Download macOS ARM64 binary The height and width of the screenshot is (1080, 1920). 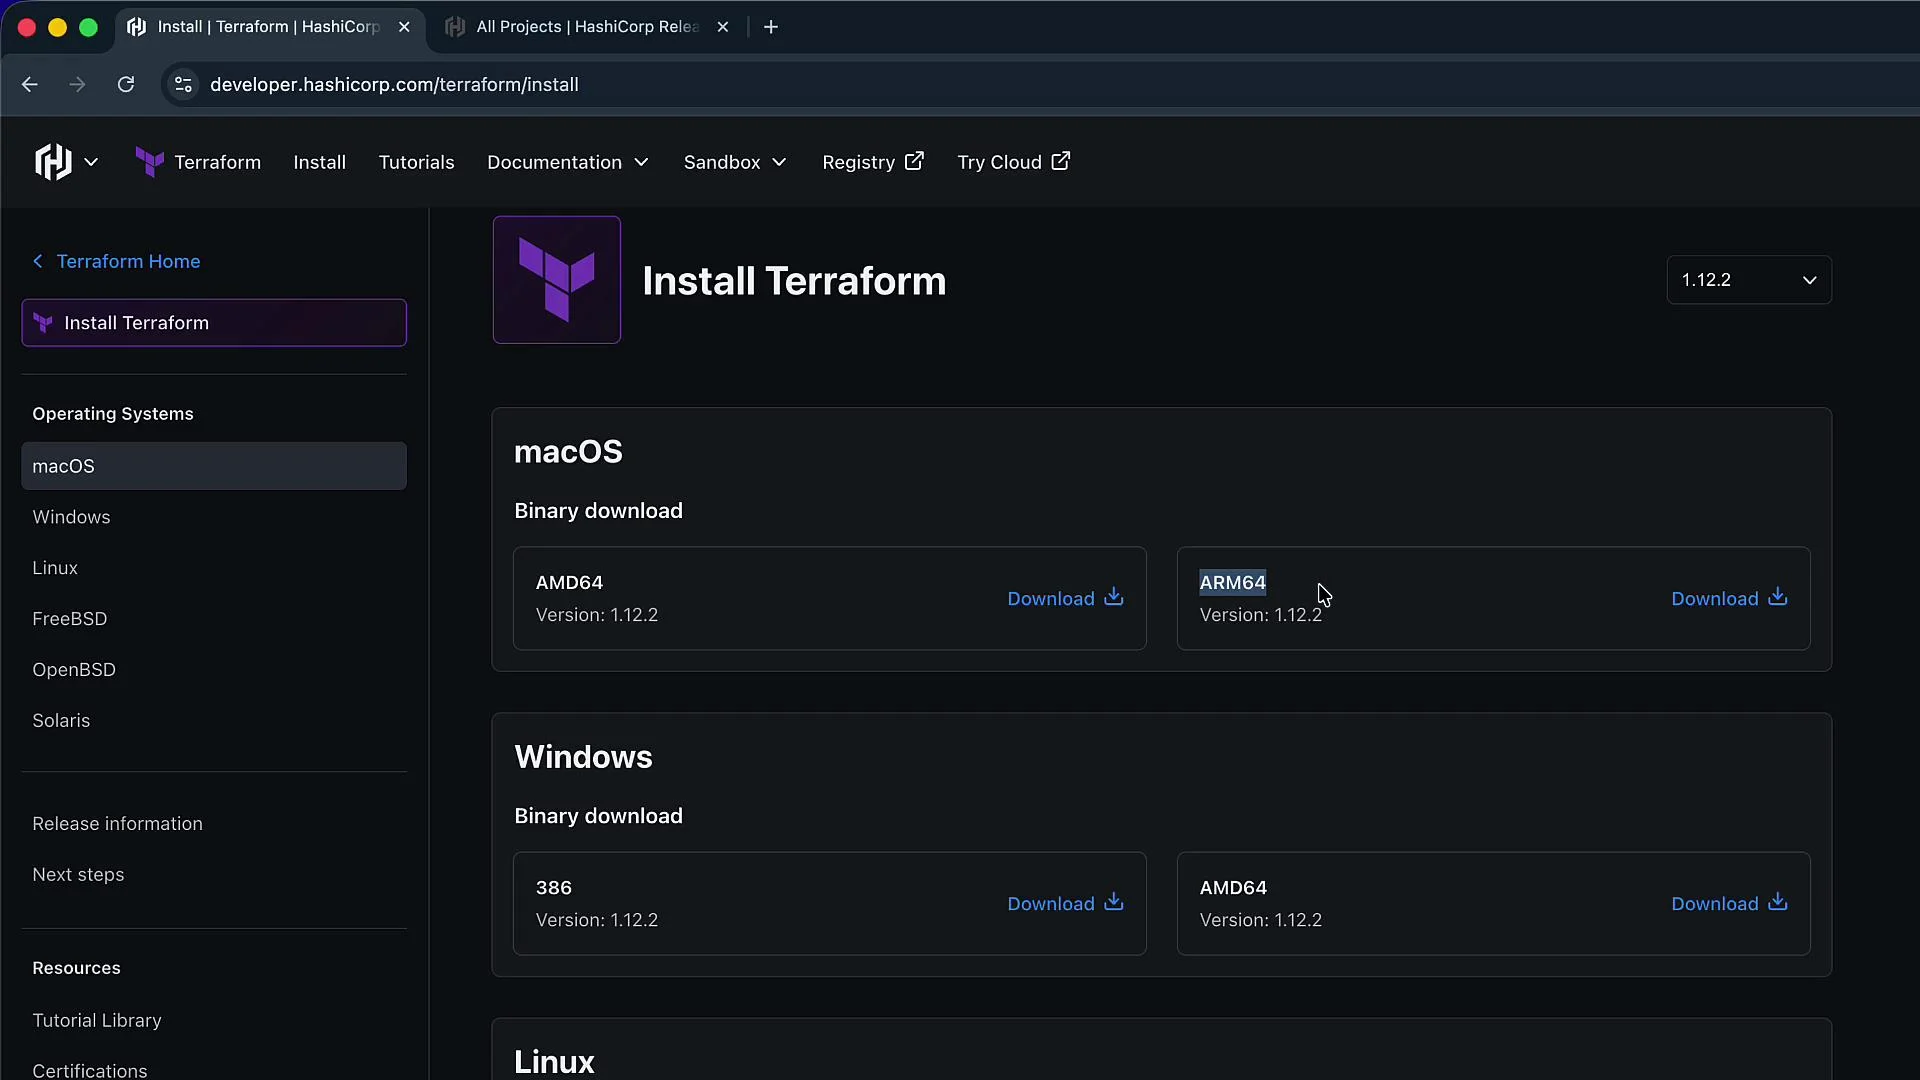1729,598
